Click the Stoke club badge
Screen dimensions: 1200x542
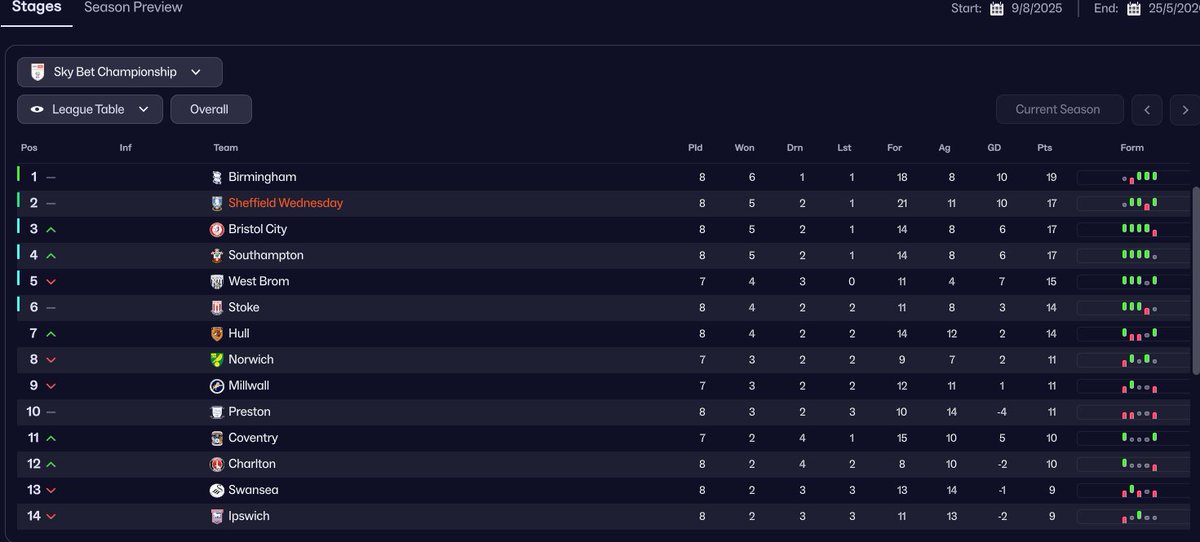click(x=217, y=307)
